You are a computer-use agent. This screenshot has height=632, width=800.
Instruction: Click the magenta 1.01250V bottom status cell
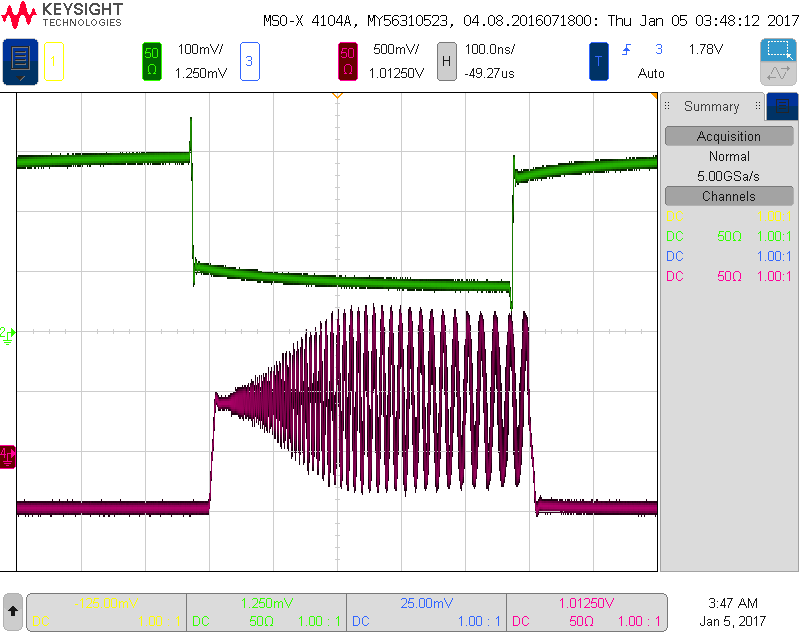click(587, 612)
